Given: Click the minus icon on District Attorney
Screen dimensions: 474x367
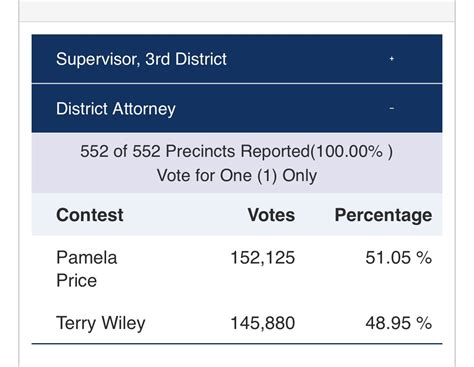Looking at the screenshot, I should click(392, 108).
